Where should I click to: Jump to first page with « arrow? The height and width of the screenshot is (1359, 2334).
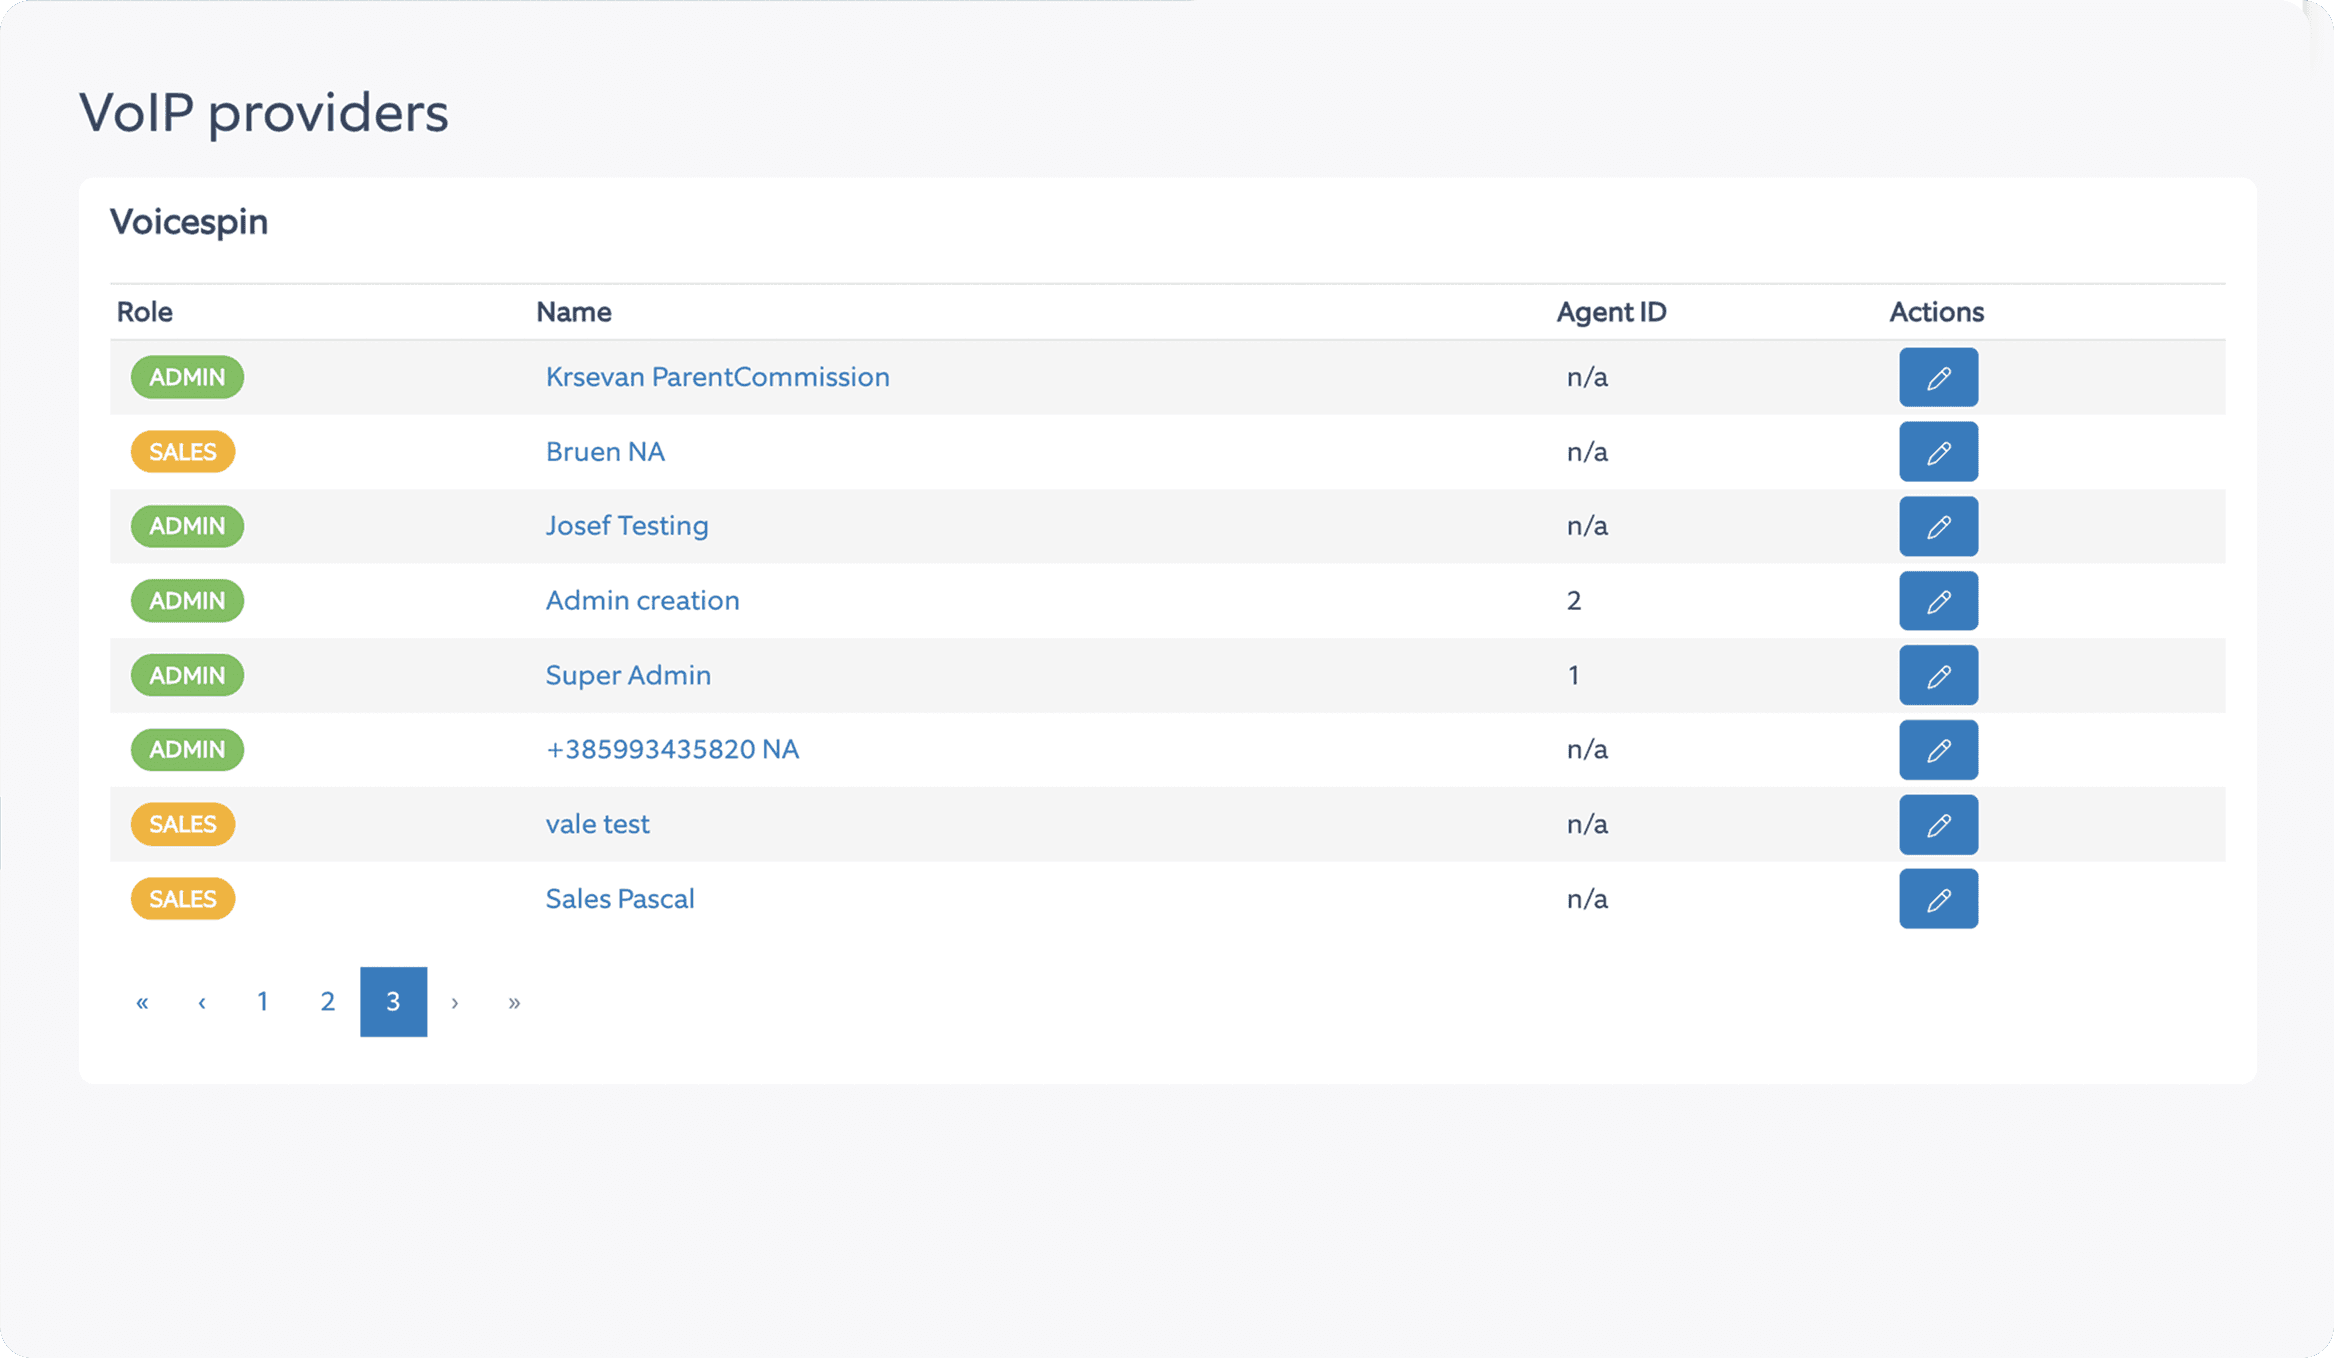(142, 1002)
